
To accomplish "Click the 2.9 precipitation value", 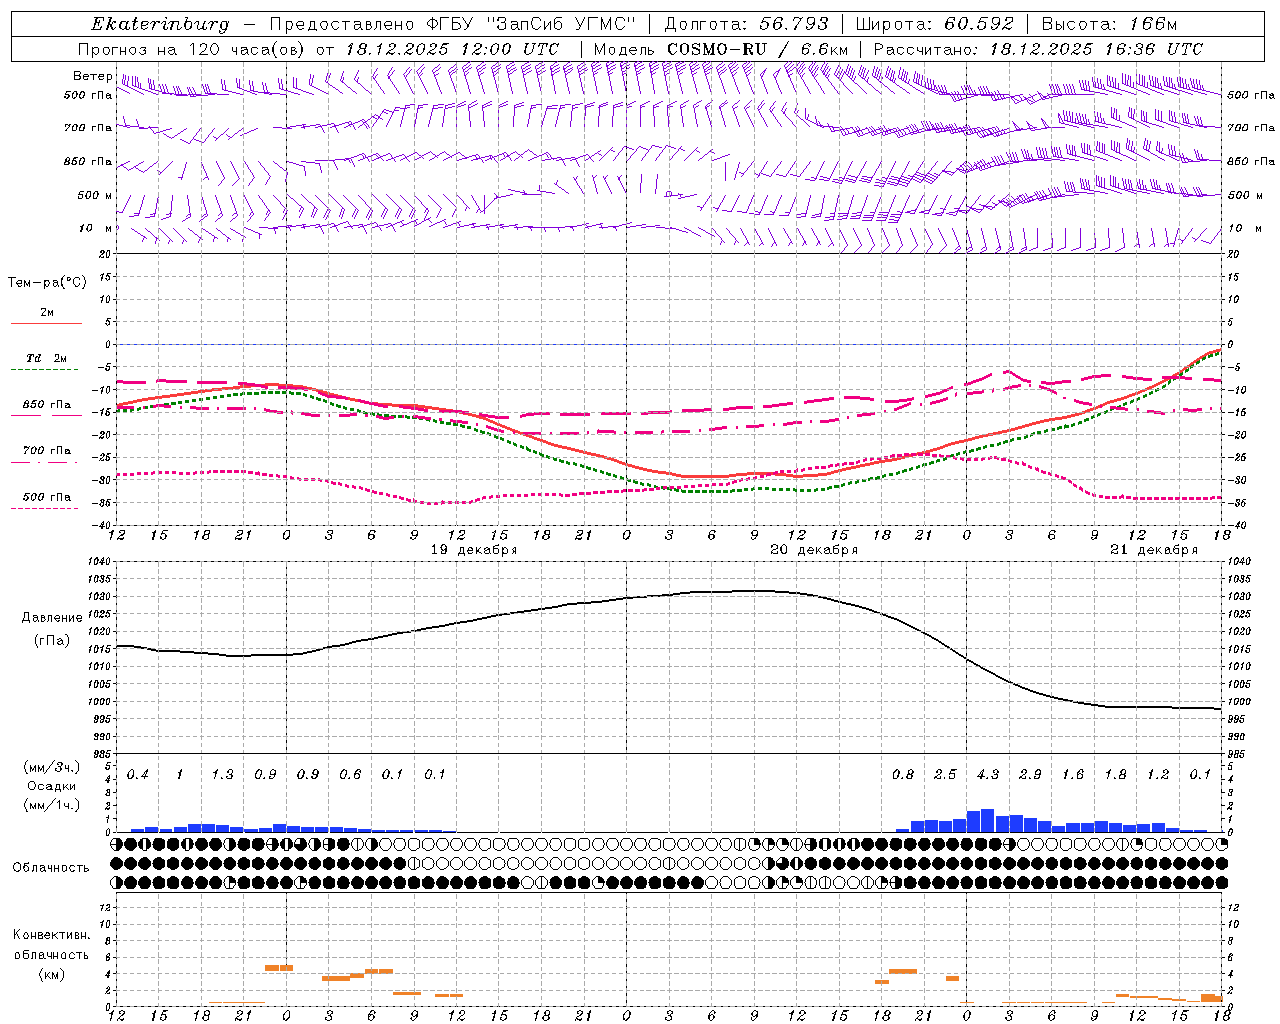I will pos(1030,775).
